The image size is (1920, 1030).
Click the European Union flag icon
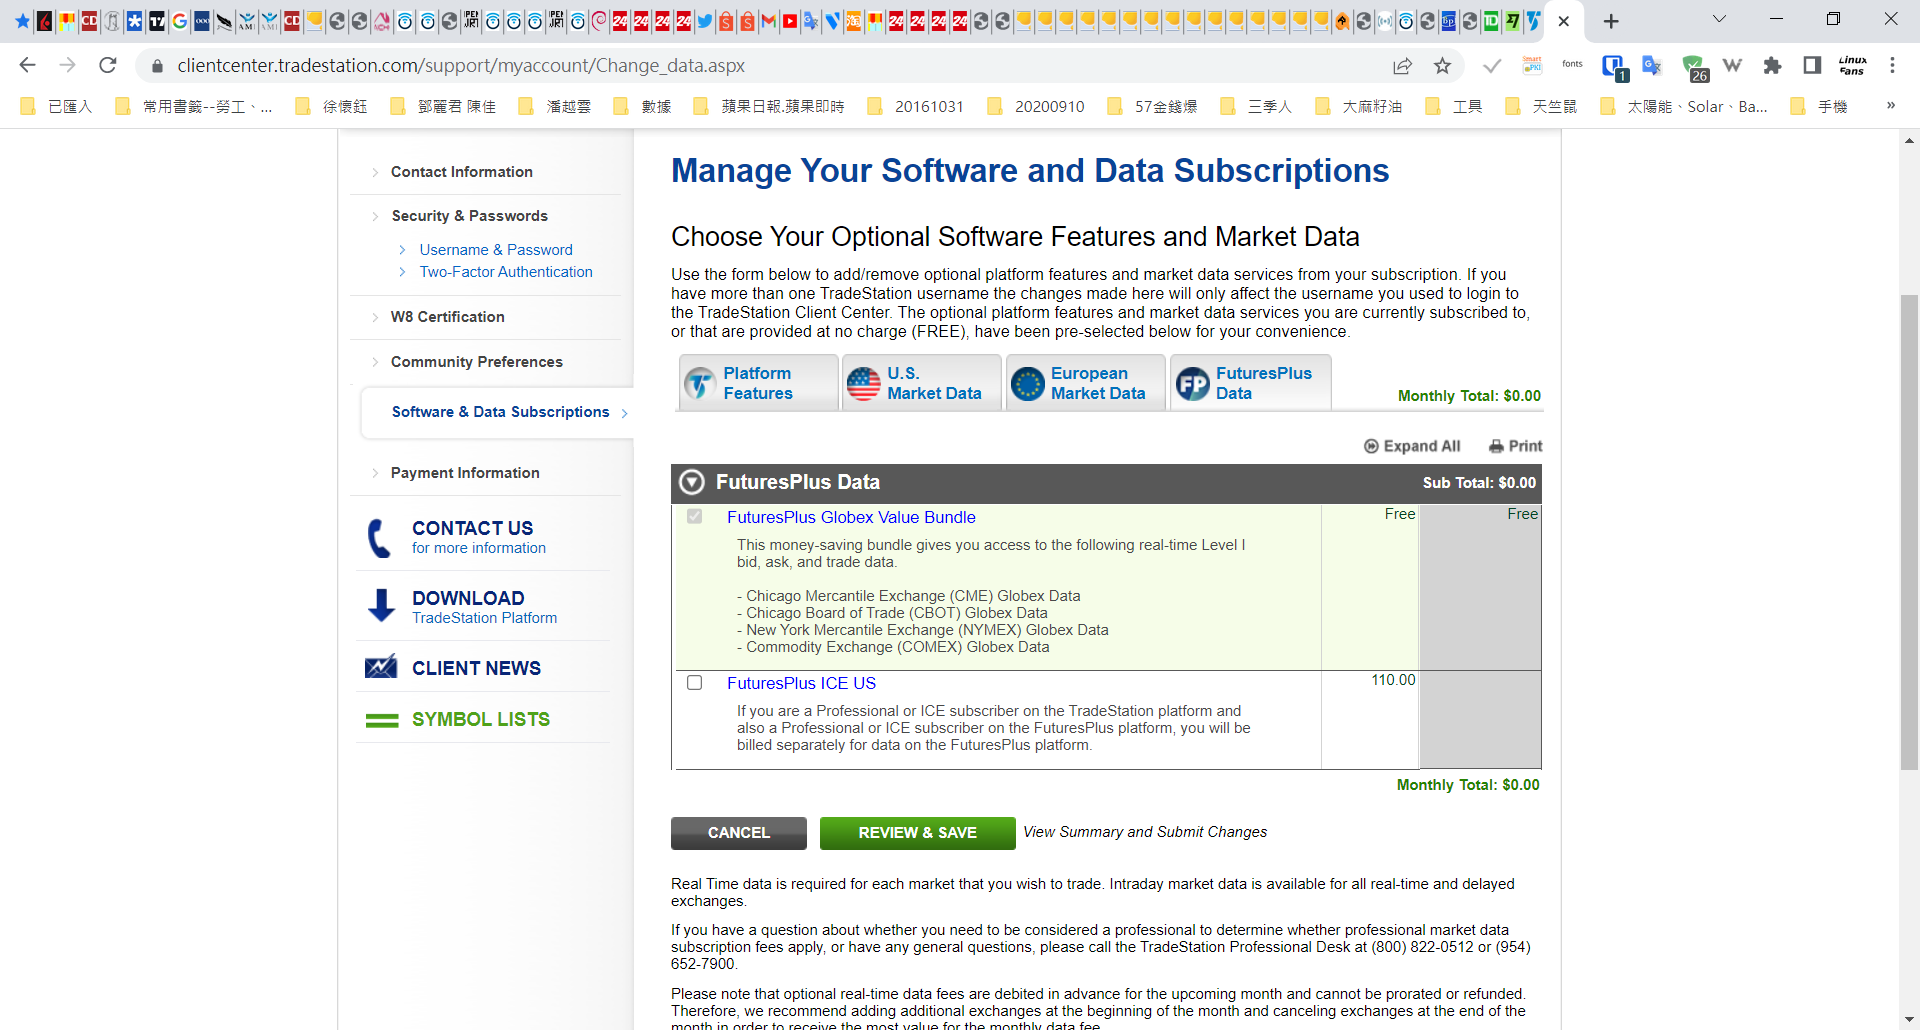click(x=1028, y=383)
